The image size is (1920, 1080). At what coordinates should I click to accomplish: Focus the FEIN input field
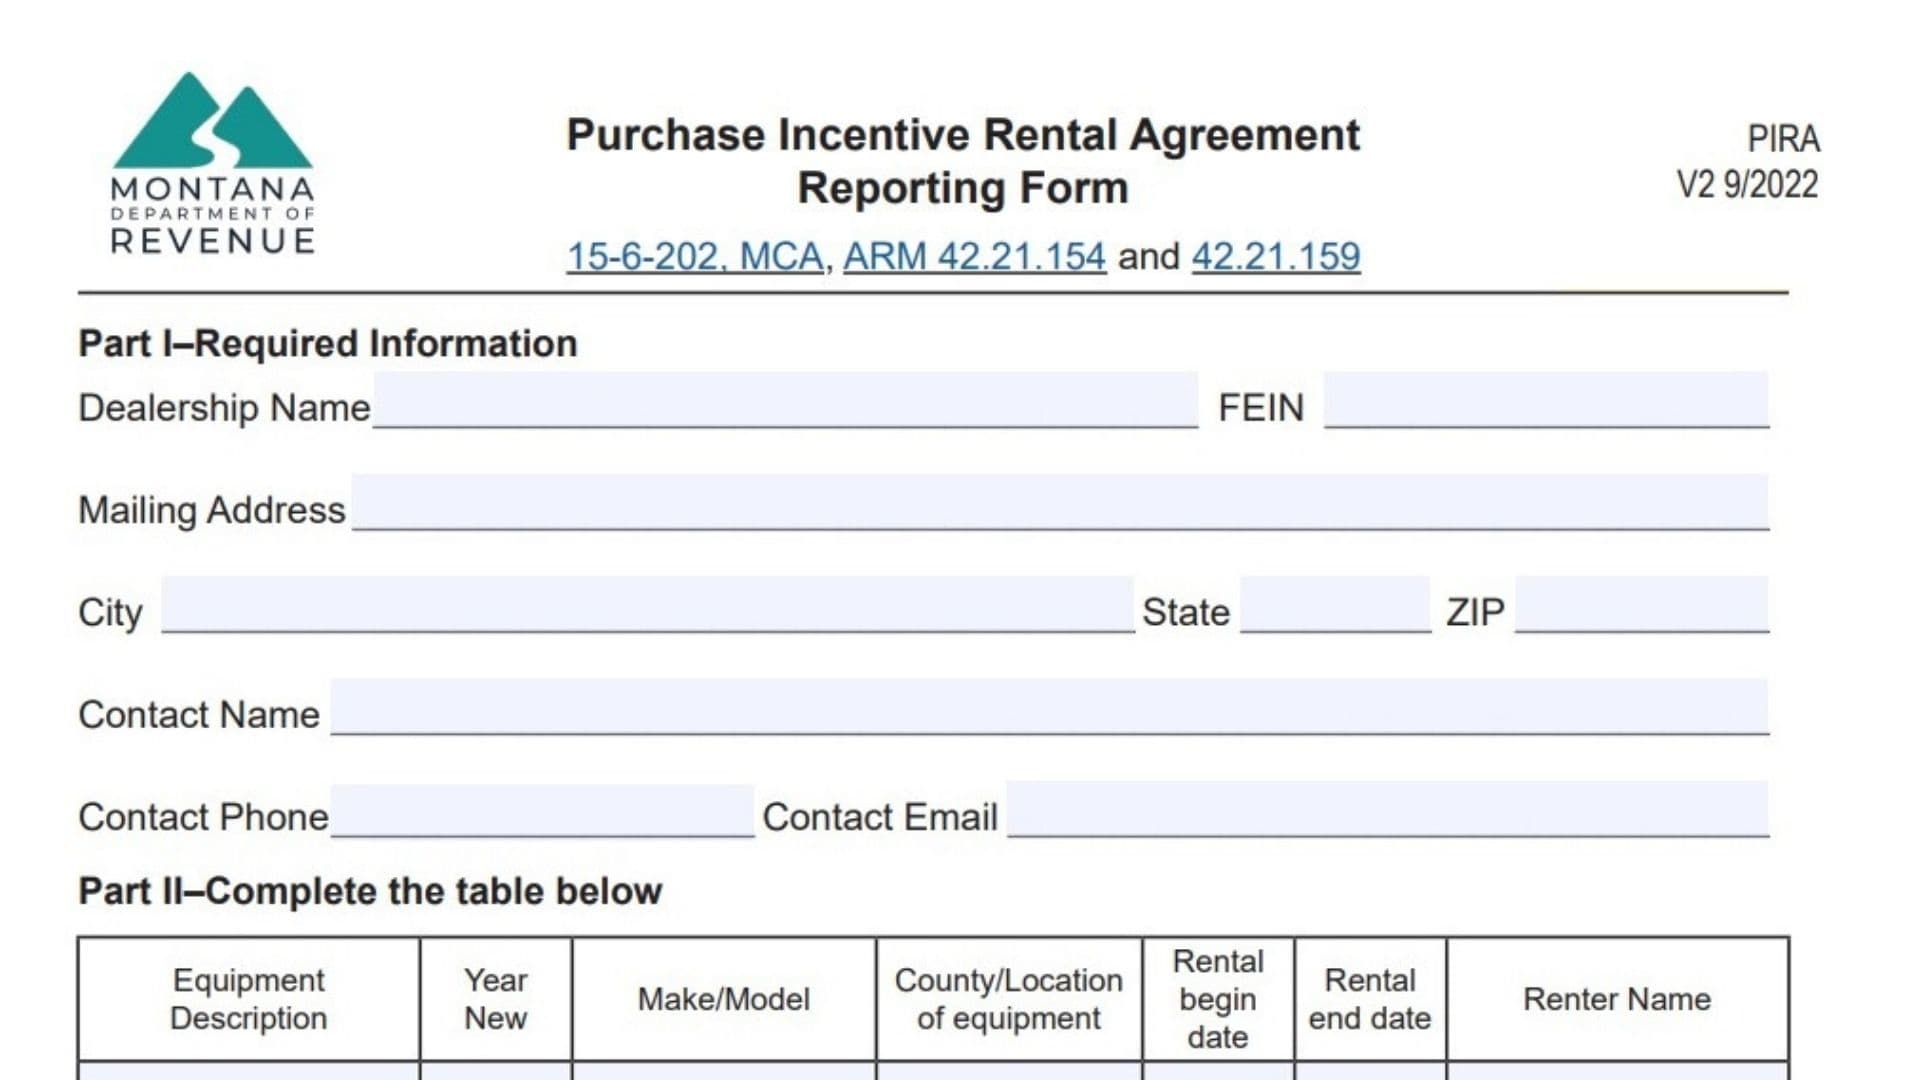pyautogui.click(x=1545, y=401)
